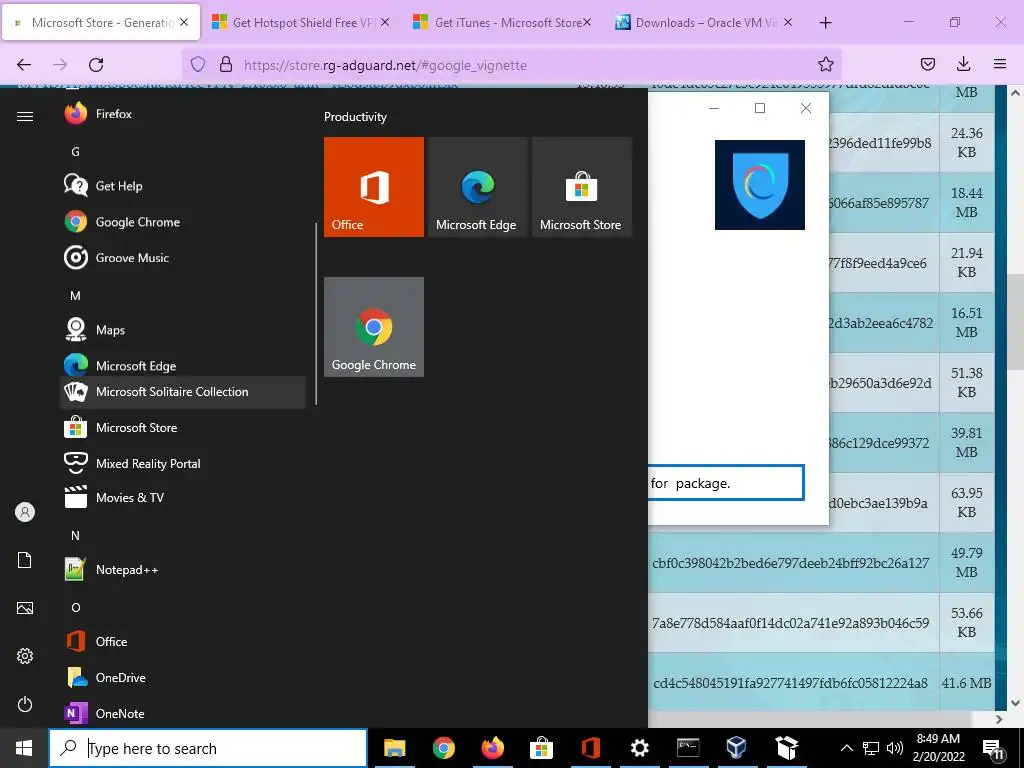
Task: Select the 'Microsoft Store - Generation' tab
Action: click(101, 22)
